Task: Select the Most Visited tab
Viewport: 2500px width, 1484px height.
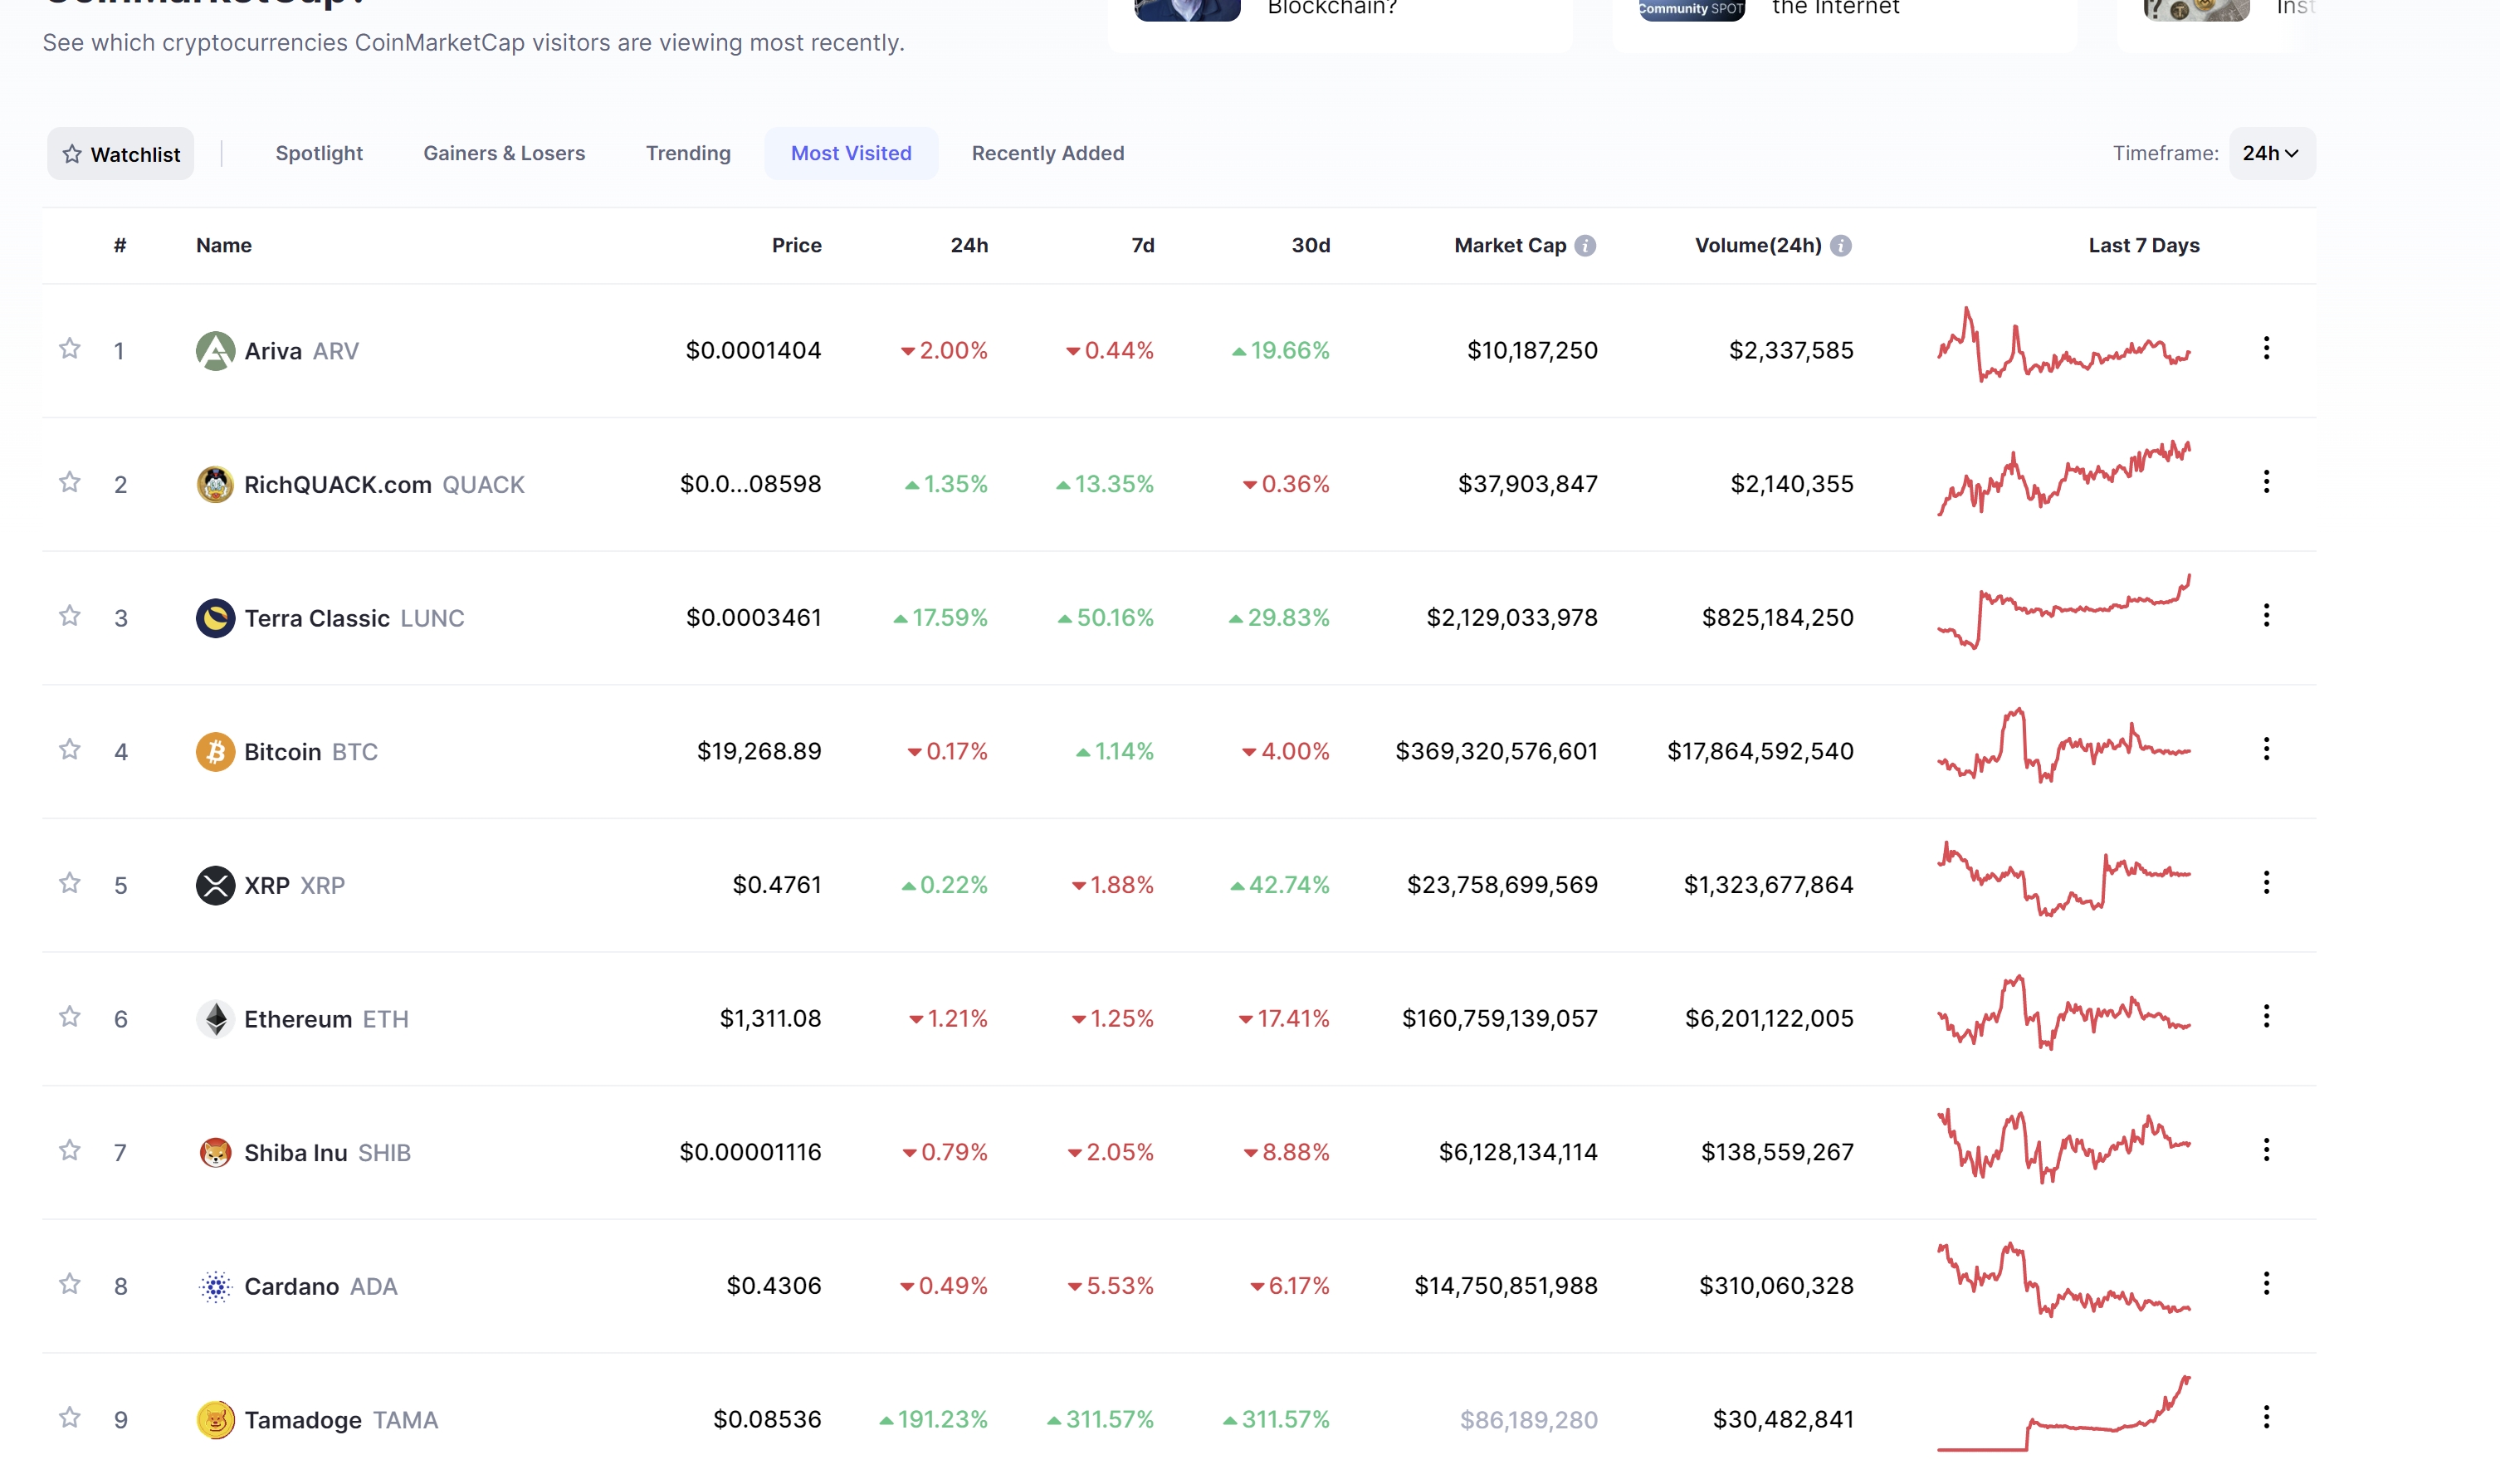Action: [851, 153]
